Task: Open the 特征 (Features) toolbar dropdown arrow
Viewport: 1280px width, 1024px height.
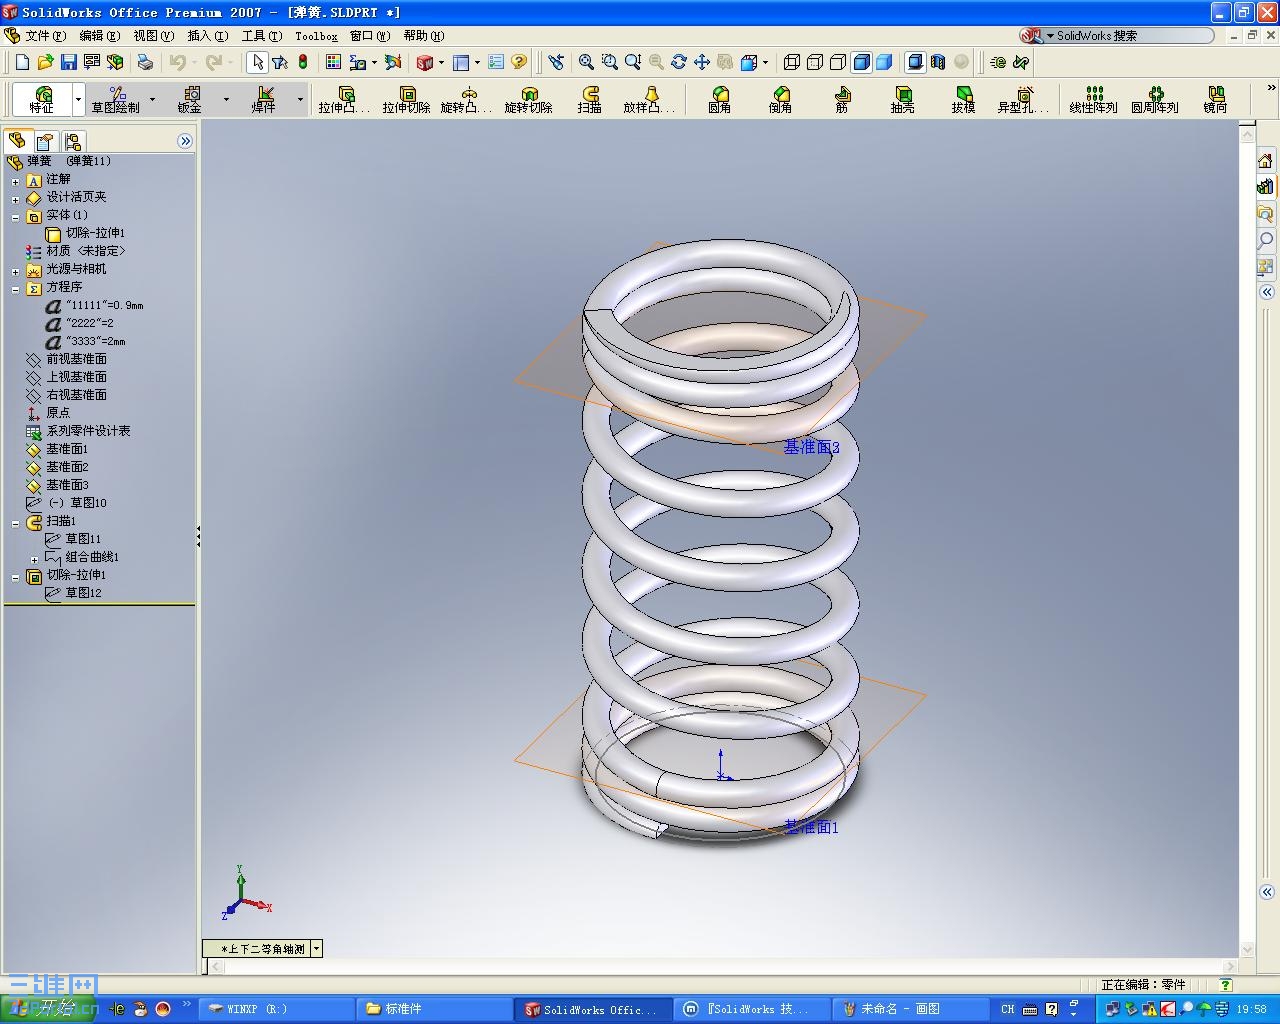Action: point(78,100)
